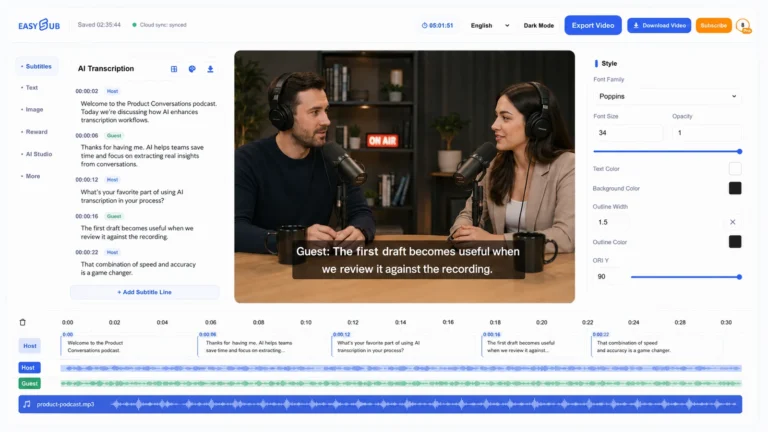Click the Export Video button

pos(593,25)
